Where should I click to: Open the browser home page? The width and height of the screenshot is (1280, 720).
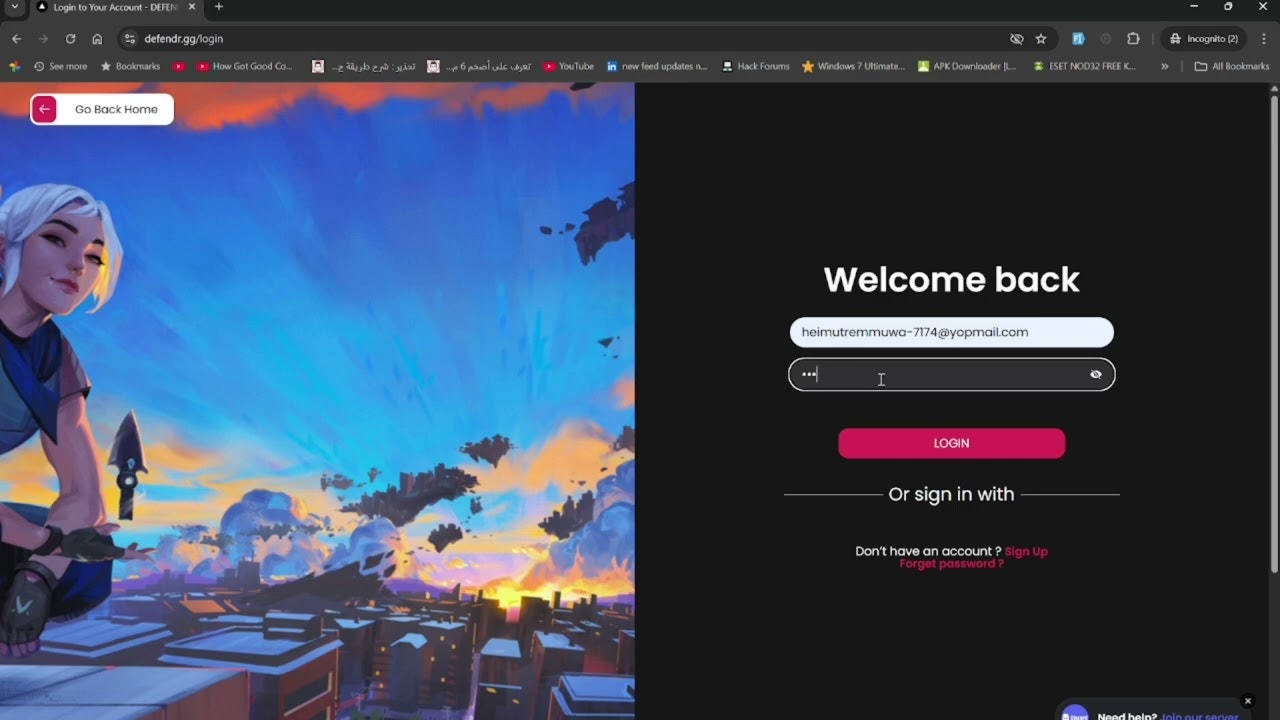pyautogui.click(x=97, y=39)
